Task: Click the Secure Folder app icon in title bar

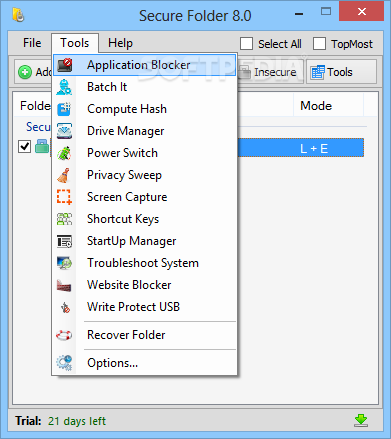Action: tap(18, 15)
